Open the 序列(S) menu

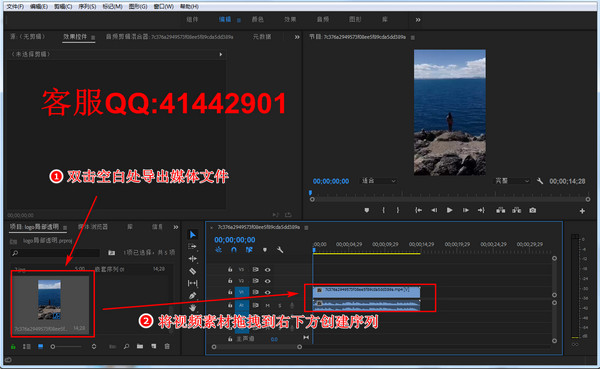[x=87, y=7]
